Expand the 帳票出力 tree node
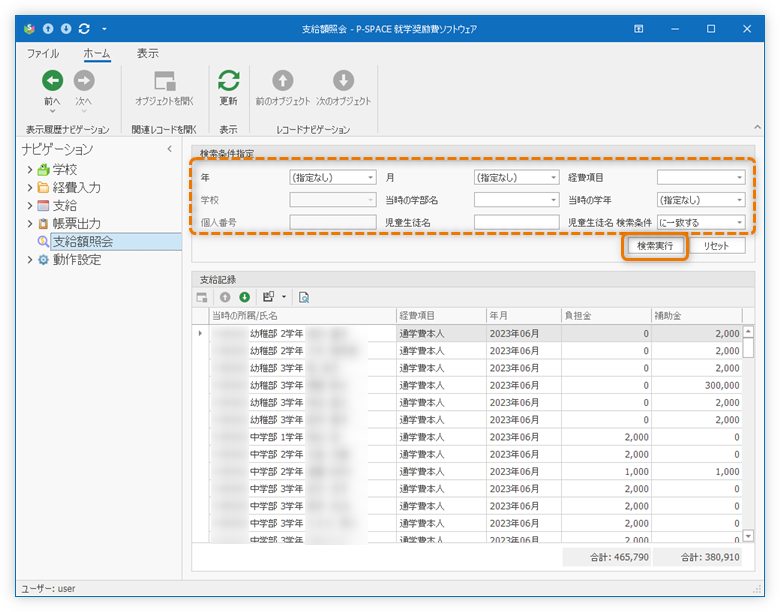The height and width of the screenshot is (612, 780). [x=30, y=224]
